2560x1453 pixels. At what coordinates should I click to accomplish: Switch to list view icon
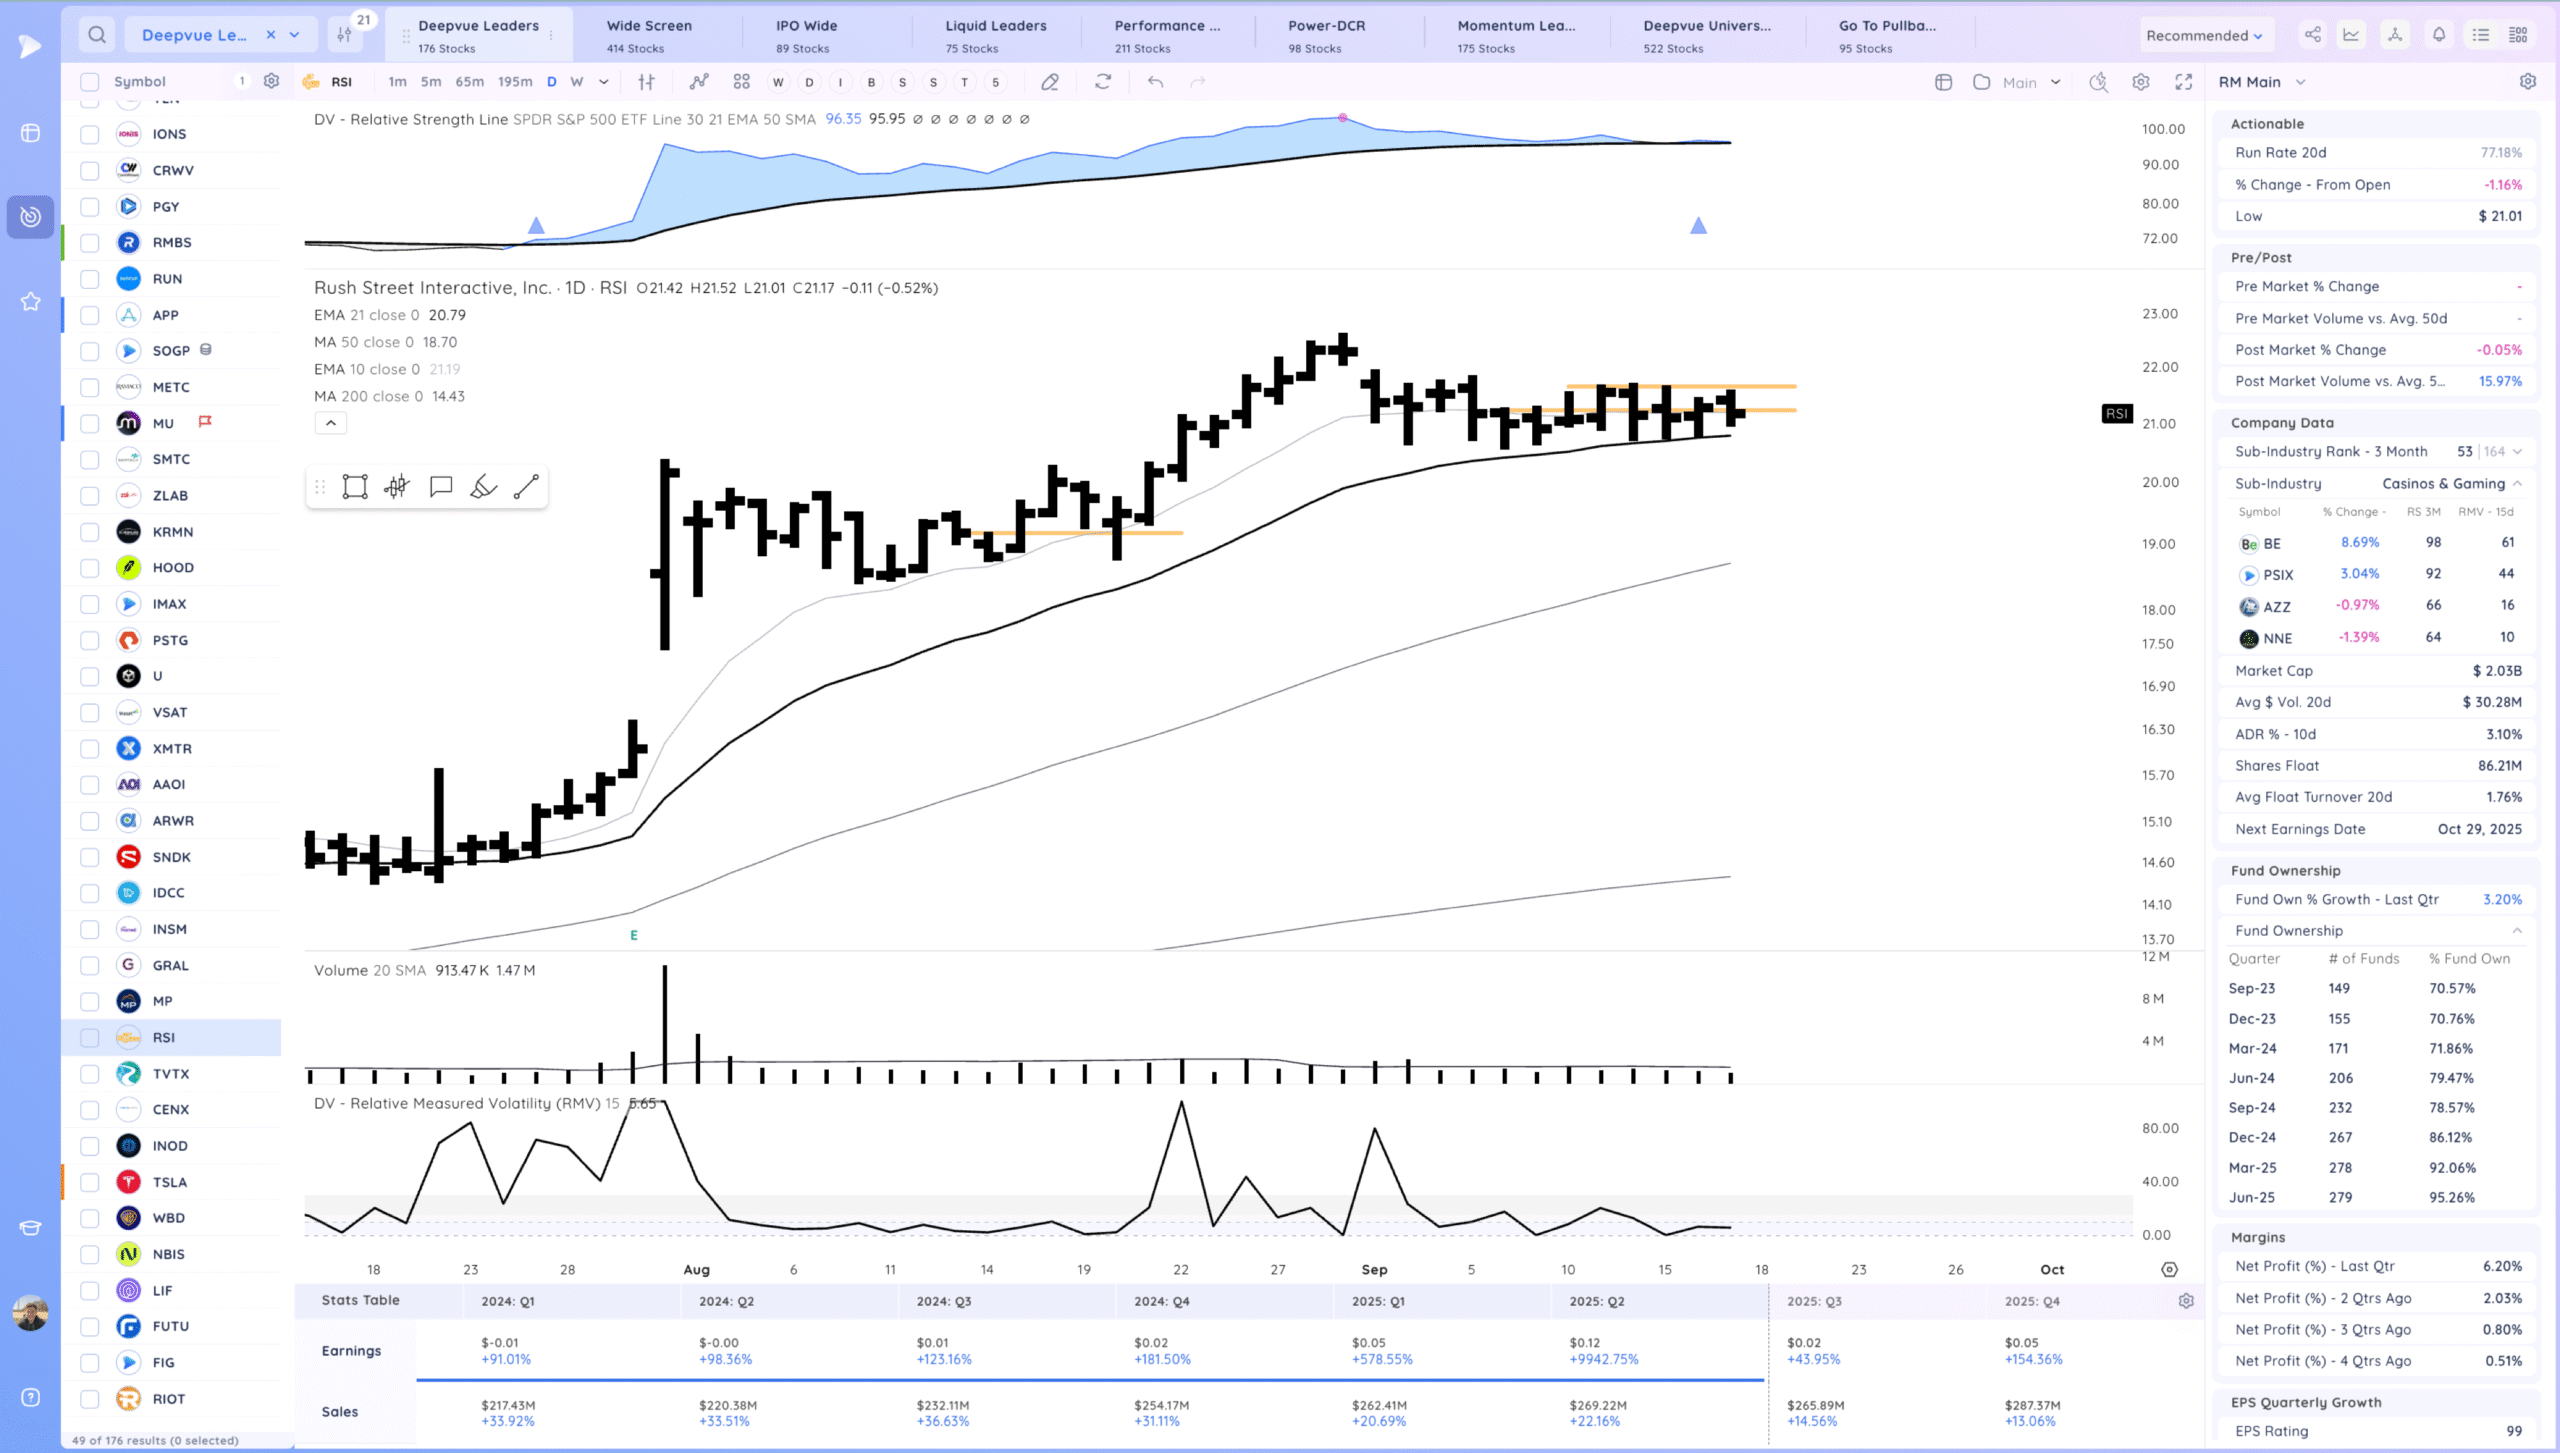tap(2481, 35)
